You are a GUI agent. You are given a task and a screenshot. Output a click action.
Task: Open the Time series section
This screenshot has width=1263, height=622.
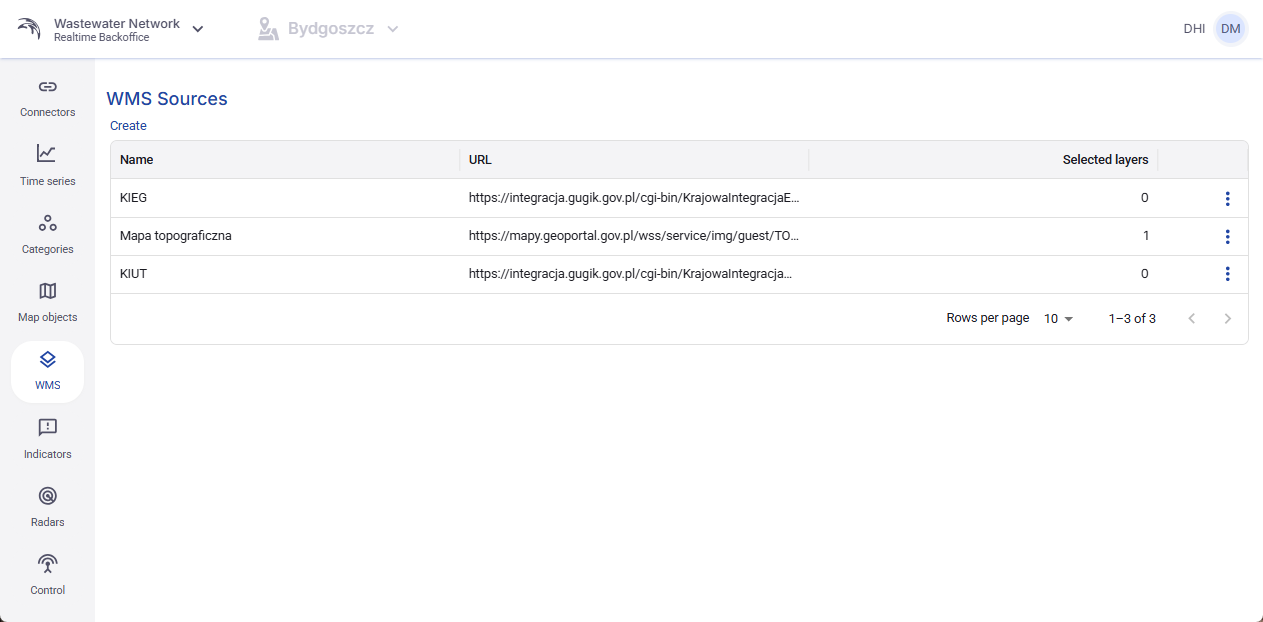coord(47,166)
